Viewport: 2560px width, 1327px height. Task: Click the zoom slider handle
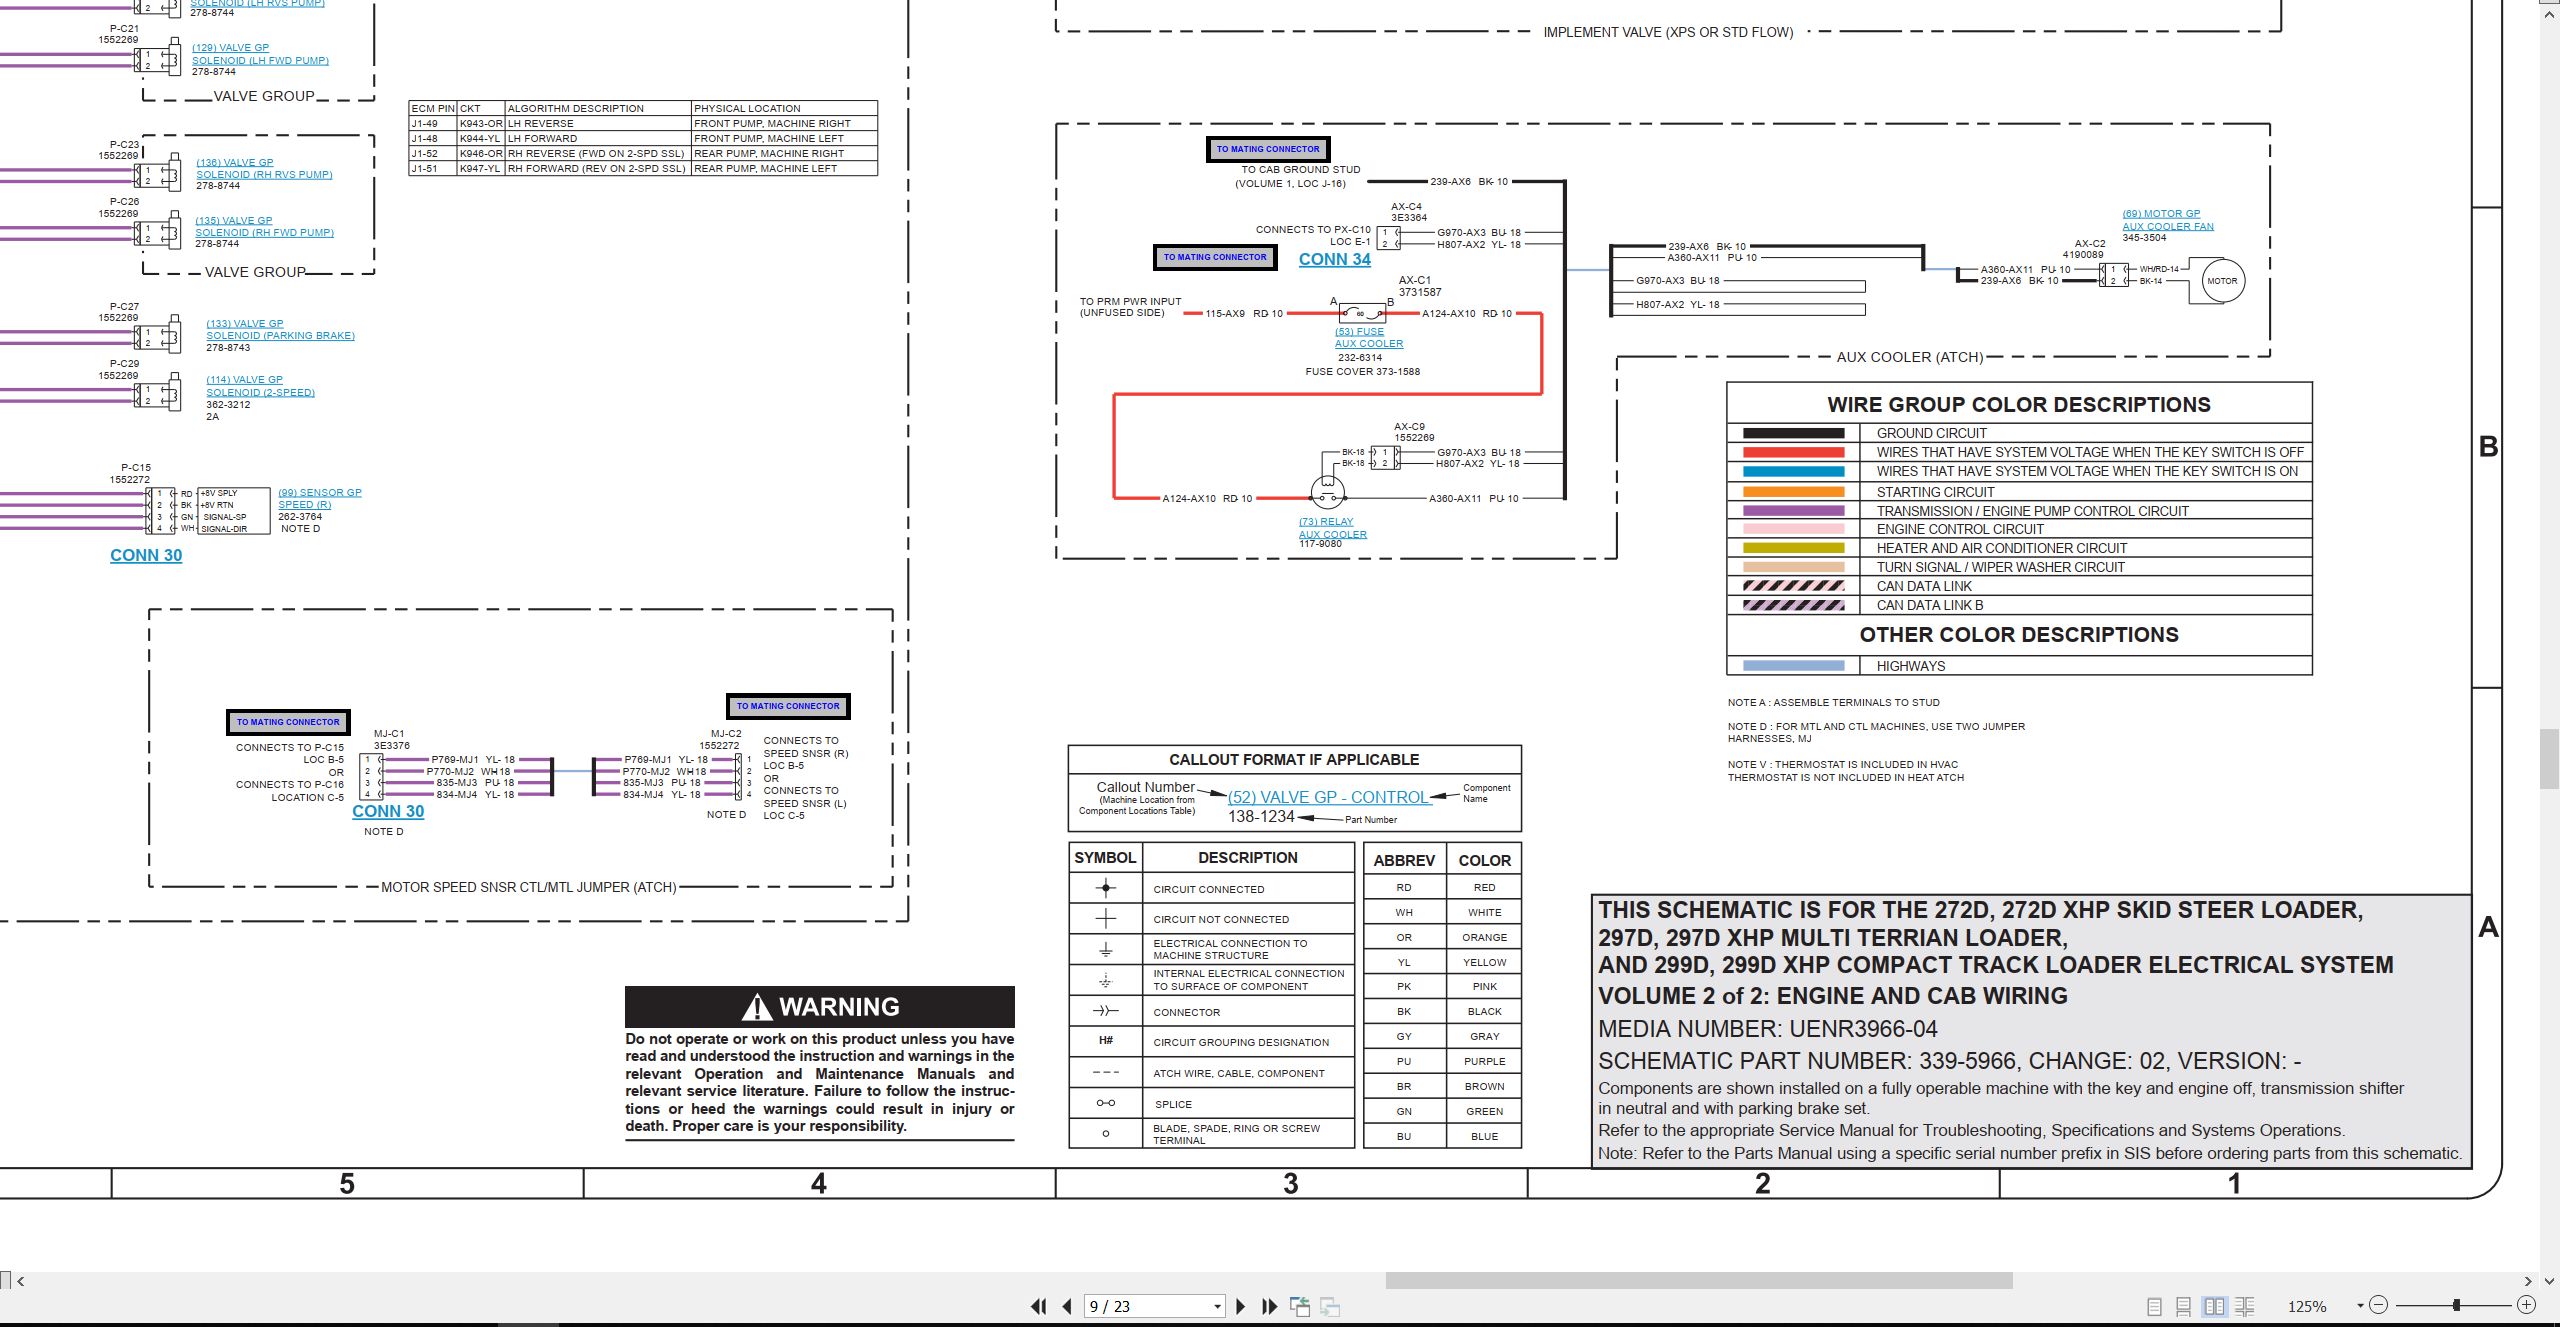(2456, 1305)
